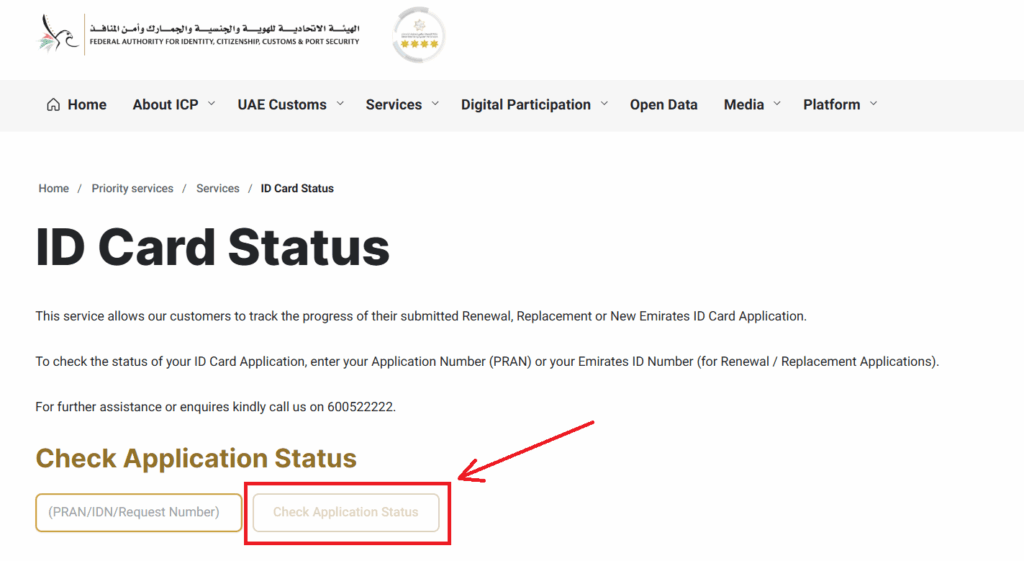Open the About ICP menu
The image size is (1024, 561).
tap(165, 104)
